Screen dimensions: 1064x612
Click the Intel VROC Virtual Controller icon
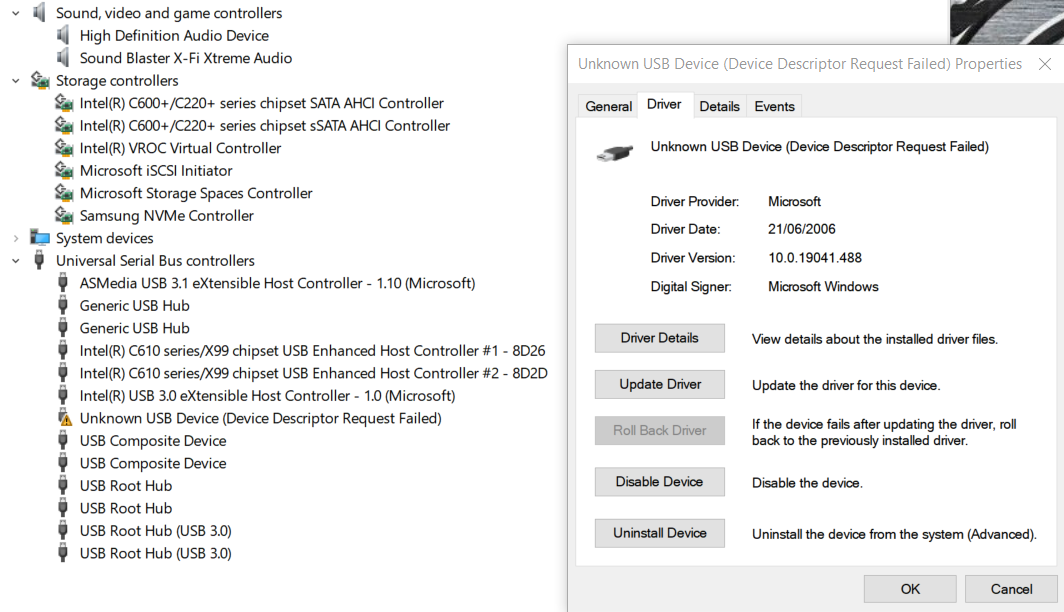coord(64,147)
